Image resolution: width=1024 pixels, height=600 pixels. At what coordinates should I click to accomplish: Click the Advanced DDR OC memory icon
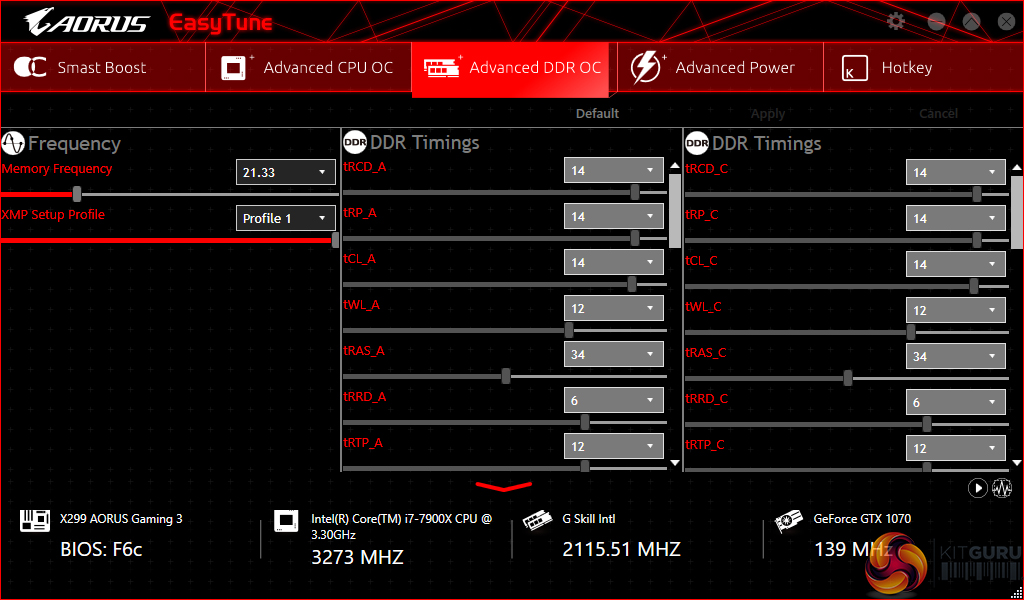click(x=441, y=67)
